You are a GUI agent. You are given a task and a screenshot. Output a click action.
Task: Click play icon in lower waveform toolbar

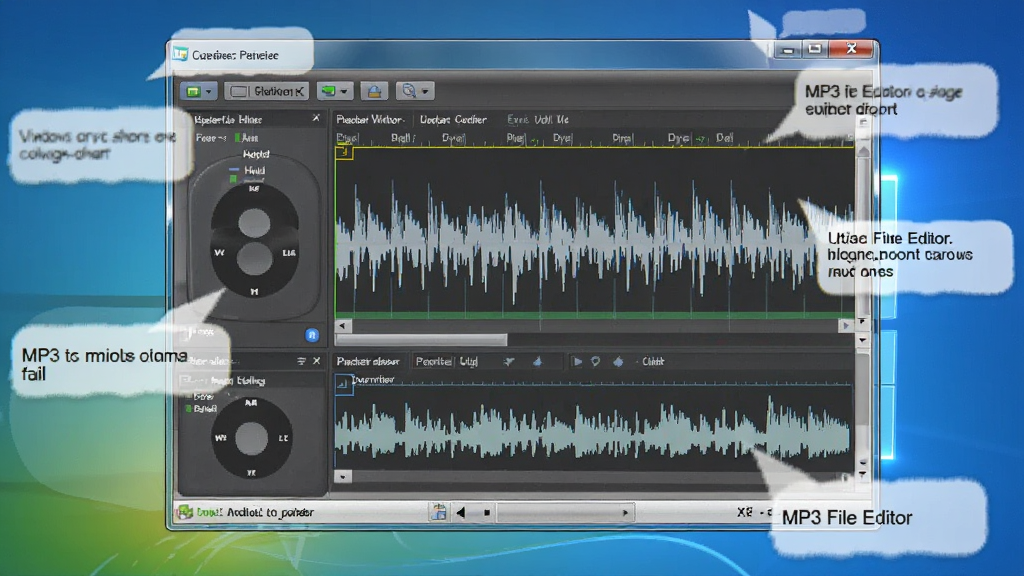[577, 361]
